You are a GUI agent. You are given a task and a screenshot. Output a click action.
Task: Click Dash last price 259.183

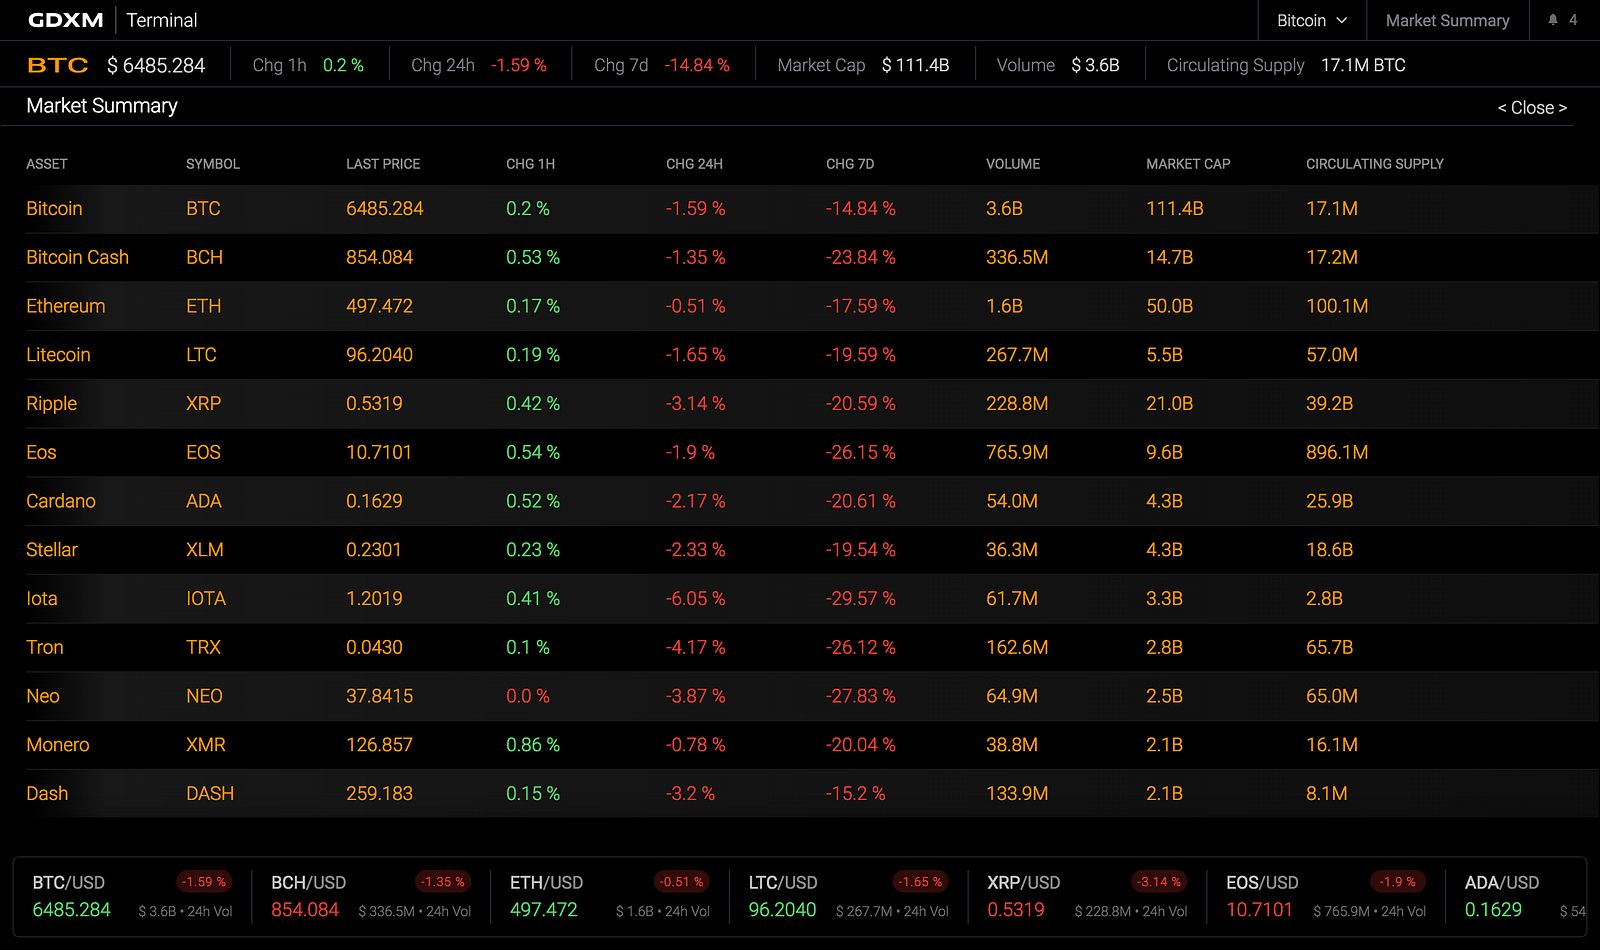[379, 794]
